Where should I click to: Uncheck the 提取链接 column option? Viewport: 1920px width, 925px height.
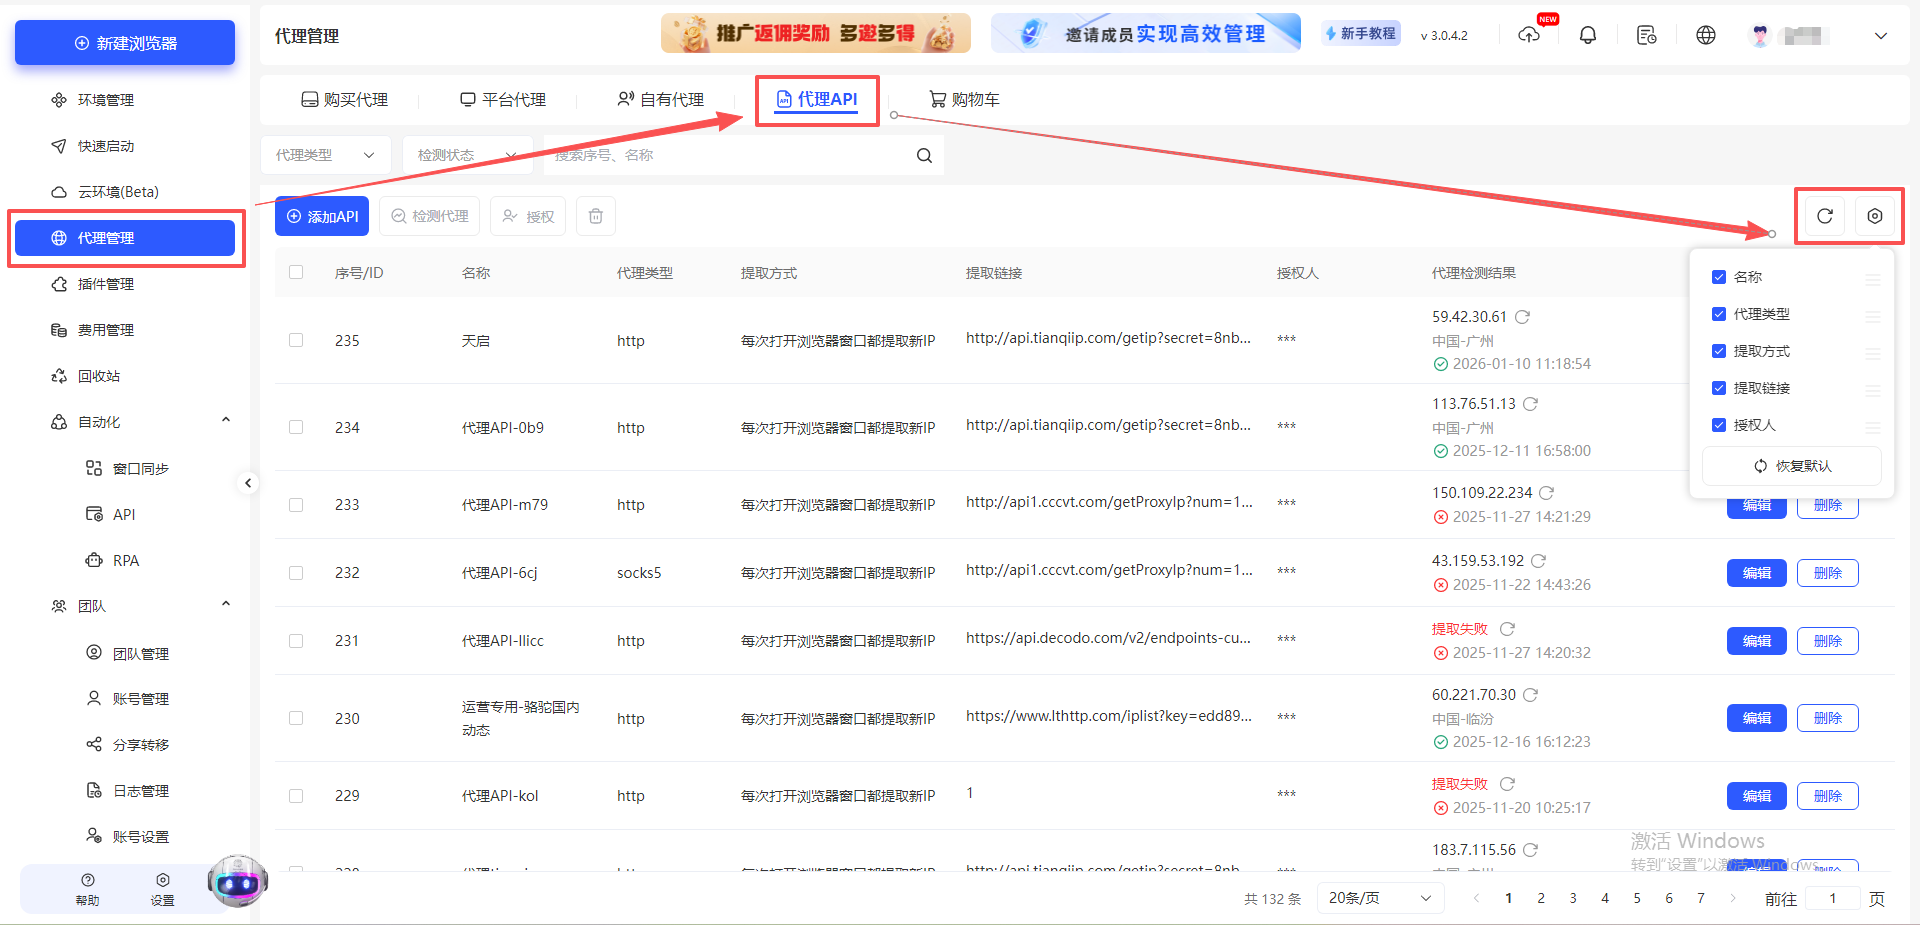(x=1719, y=388)
